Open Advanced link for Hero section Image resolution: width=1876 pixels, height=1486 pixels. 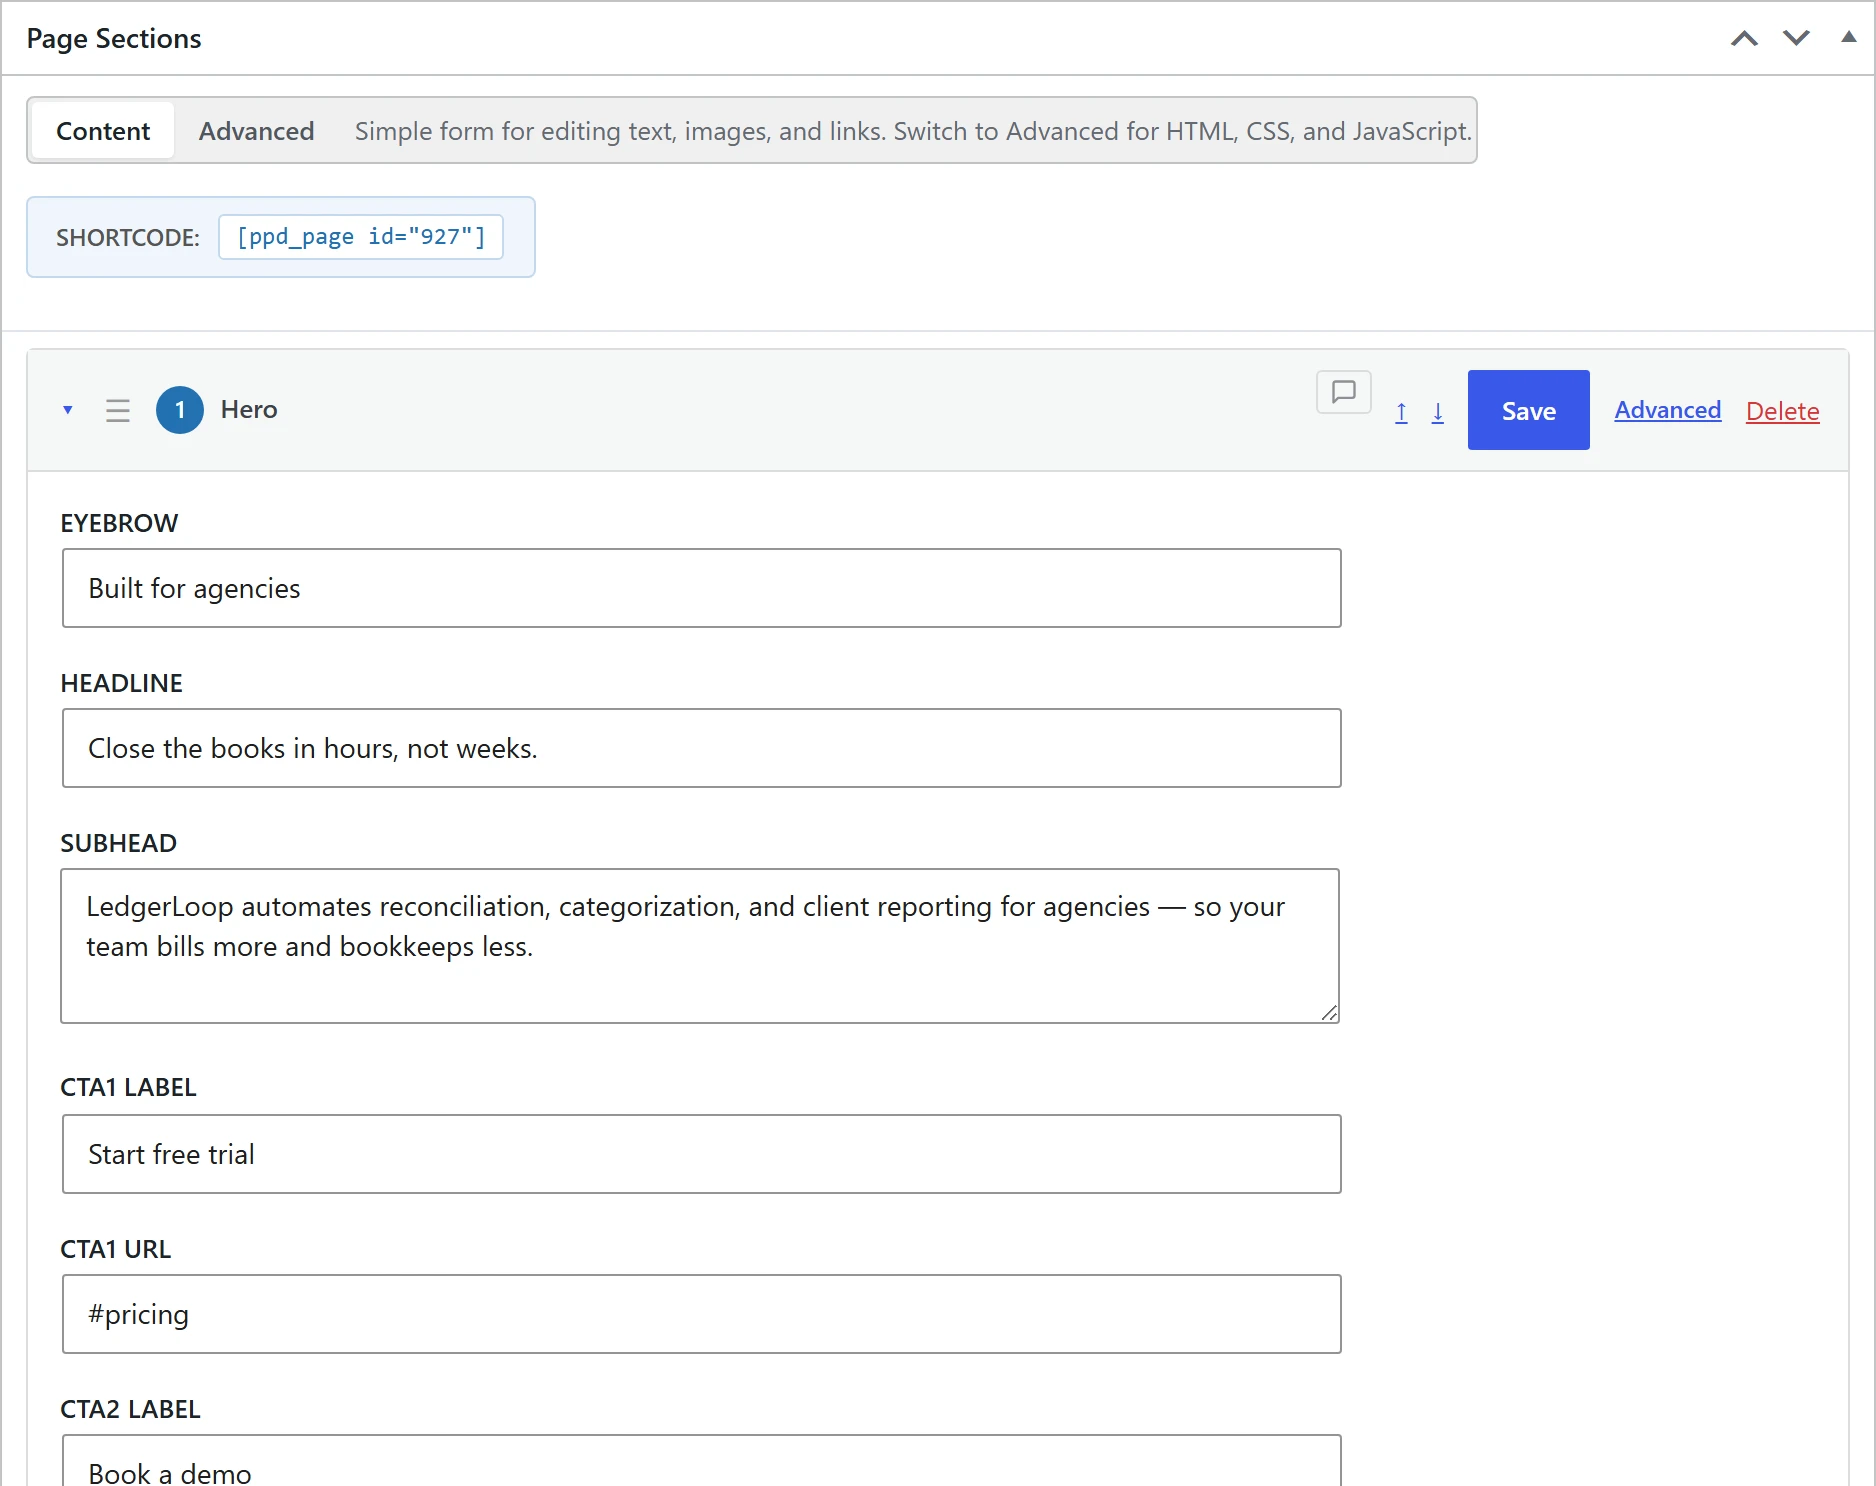click(x=1668, y=410)
